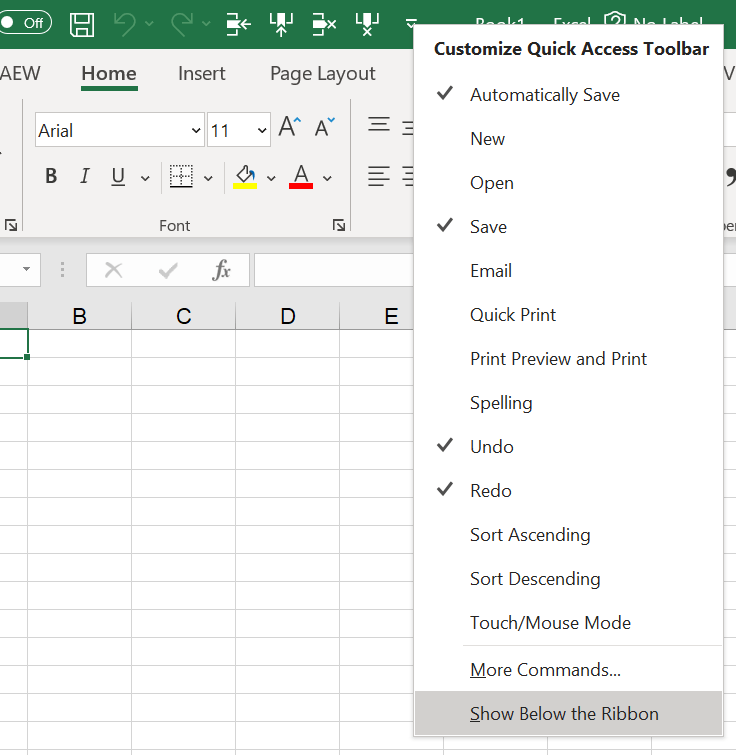Uncheck Redo in Quick Access menu

tap(490, 491)
